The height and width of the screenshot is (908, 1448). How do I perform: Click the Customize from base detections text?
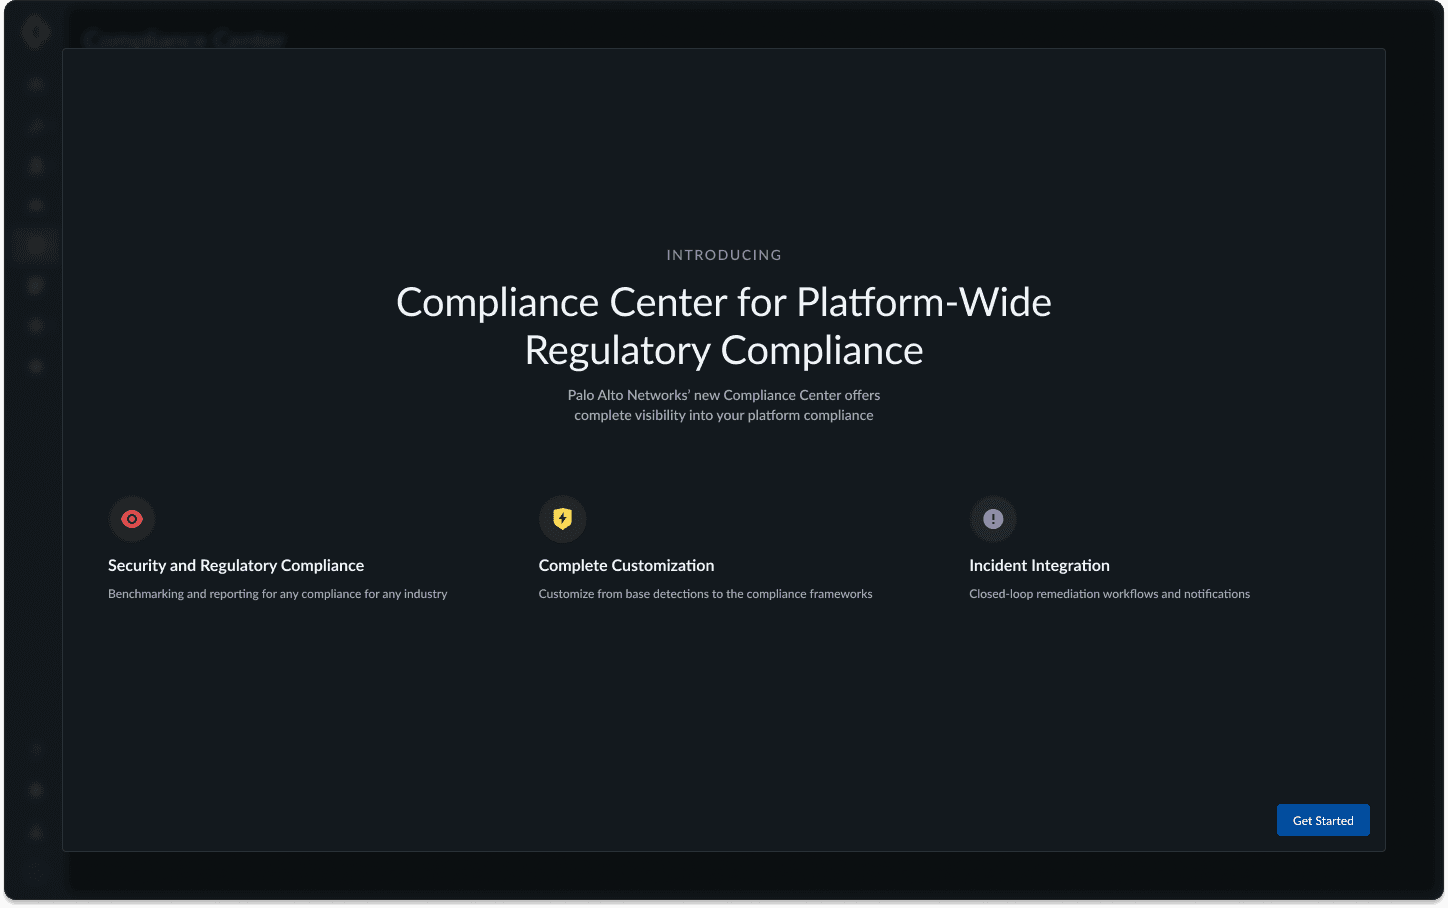tap(705, 594)
